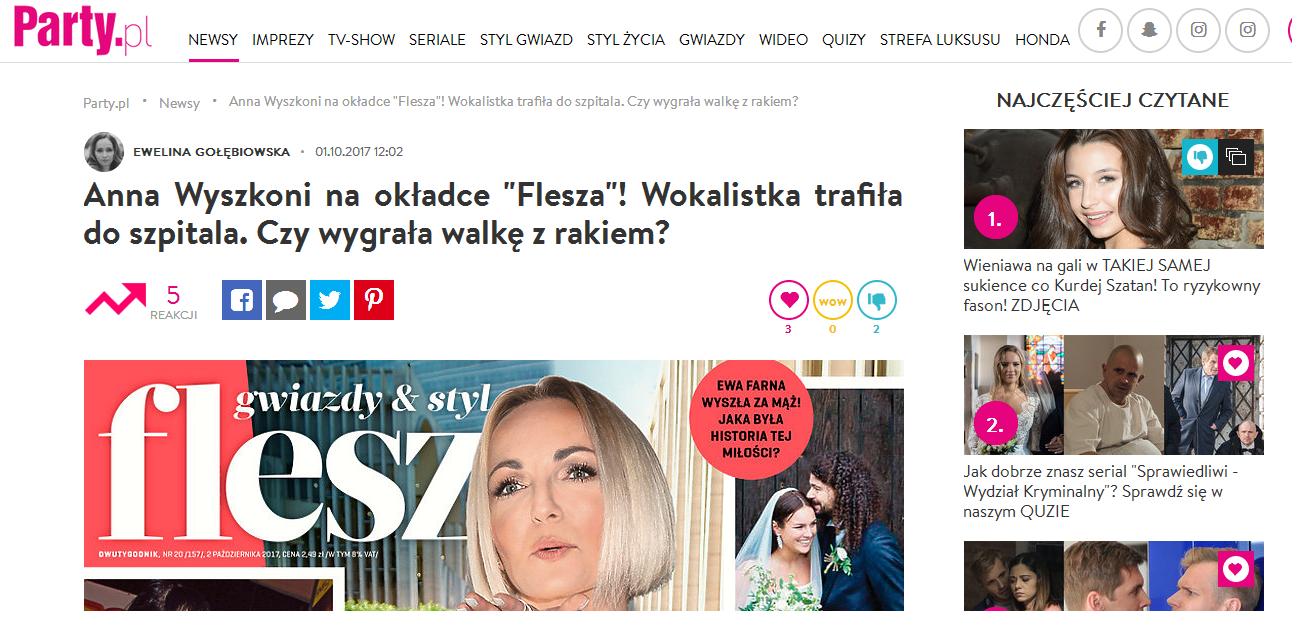Open the NEWSY menu section
Image resolution: width=1304 pixels, height=626 pixels.
(213, 40)
